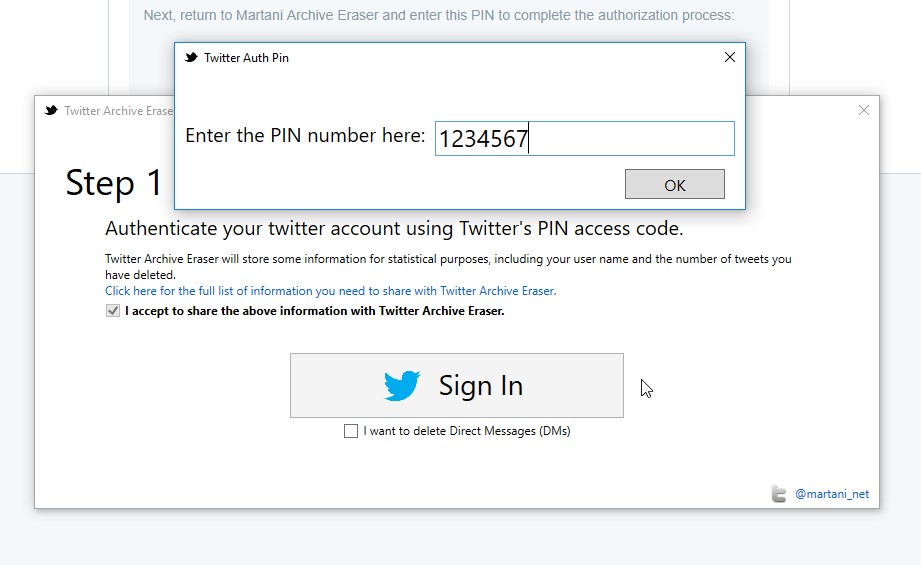Click the 'I accept to share' label text

tap(314, 311)
